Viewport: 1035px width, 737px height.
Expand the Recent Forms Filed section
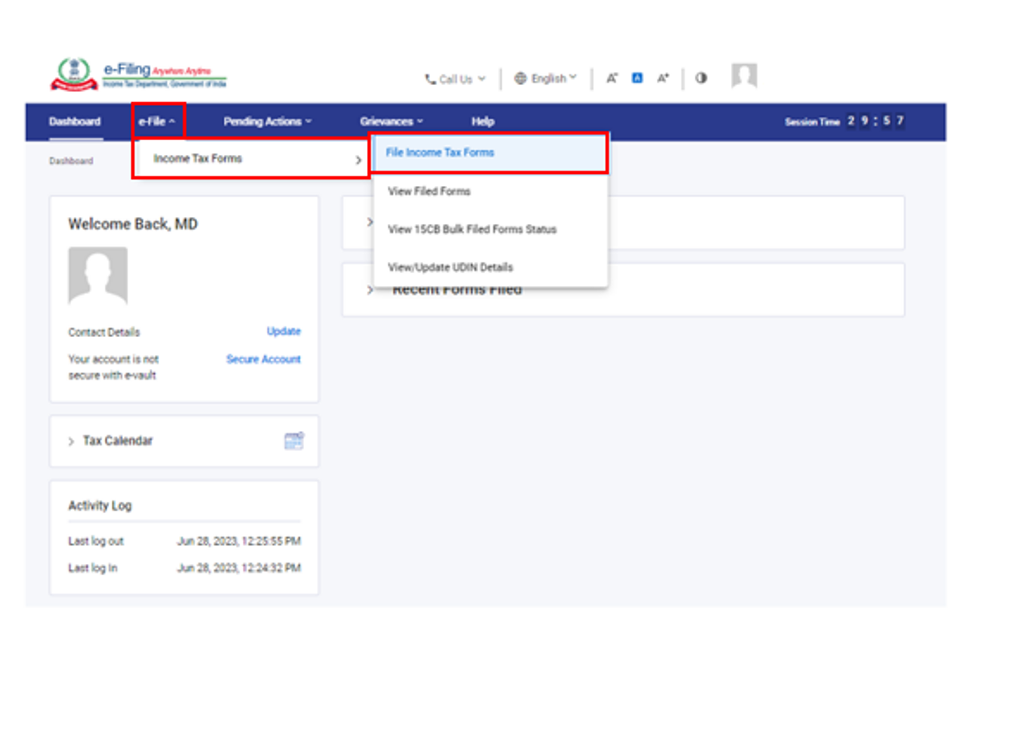coord(370,290)
